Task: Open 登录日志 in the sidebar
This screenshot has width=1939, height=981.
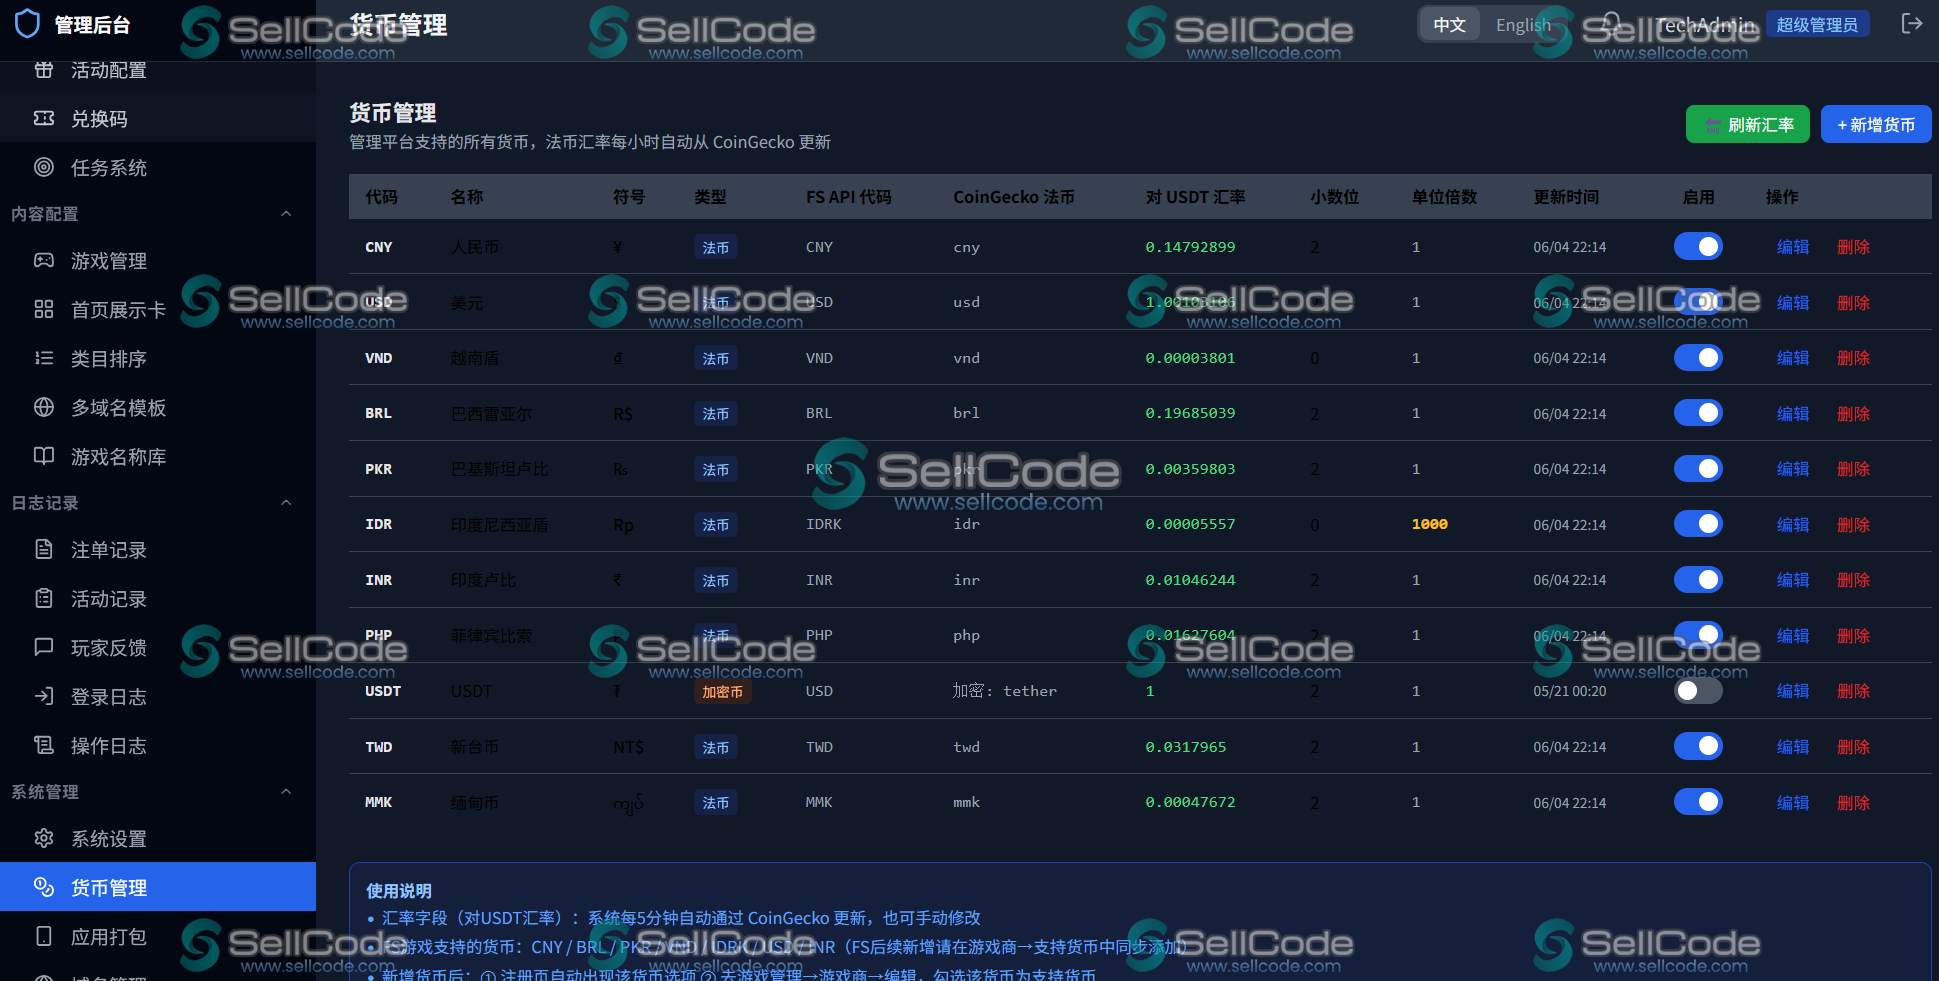Action: click(158, 696)
